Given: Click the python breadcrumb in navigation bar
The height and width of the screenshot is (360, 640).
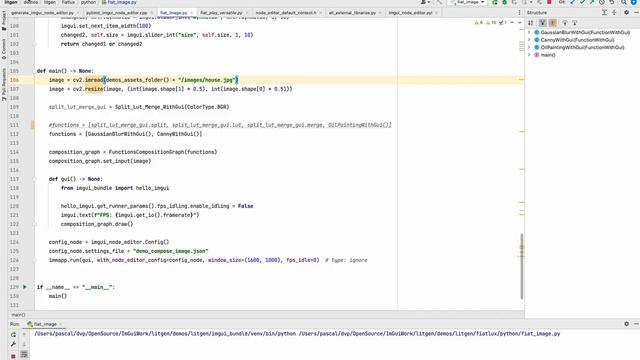Looking at the screenshot, I should 88,2.
